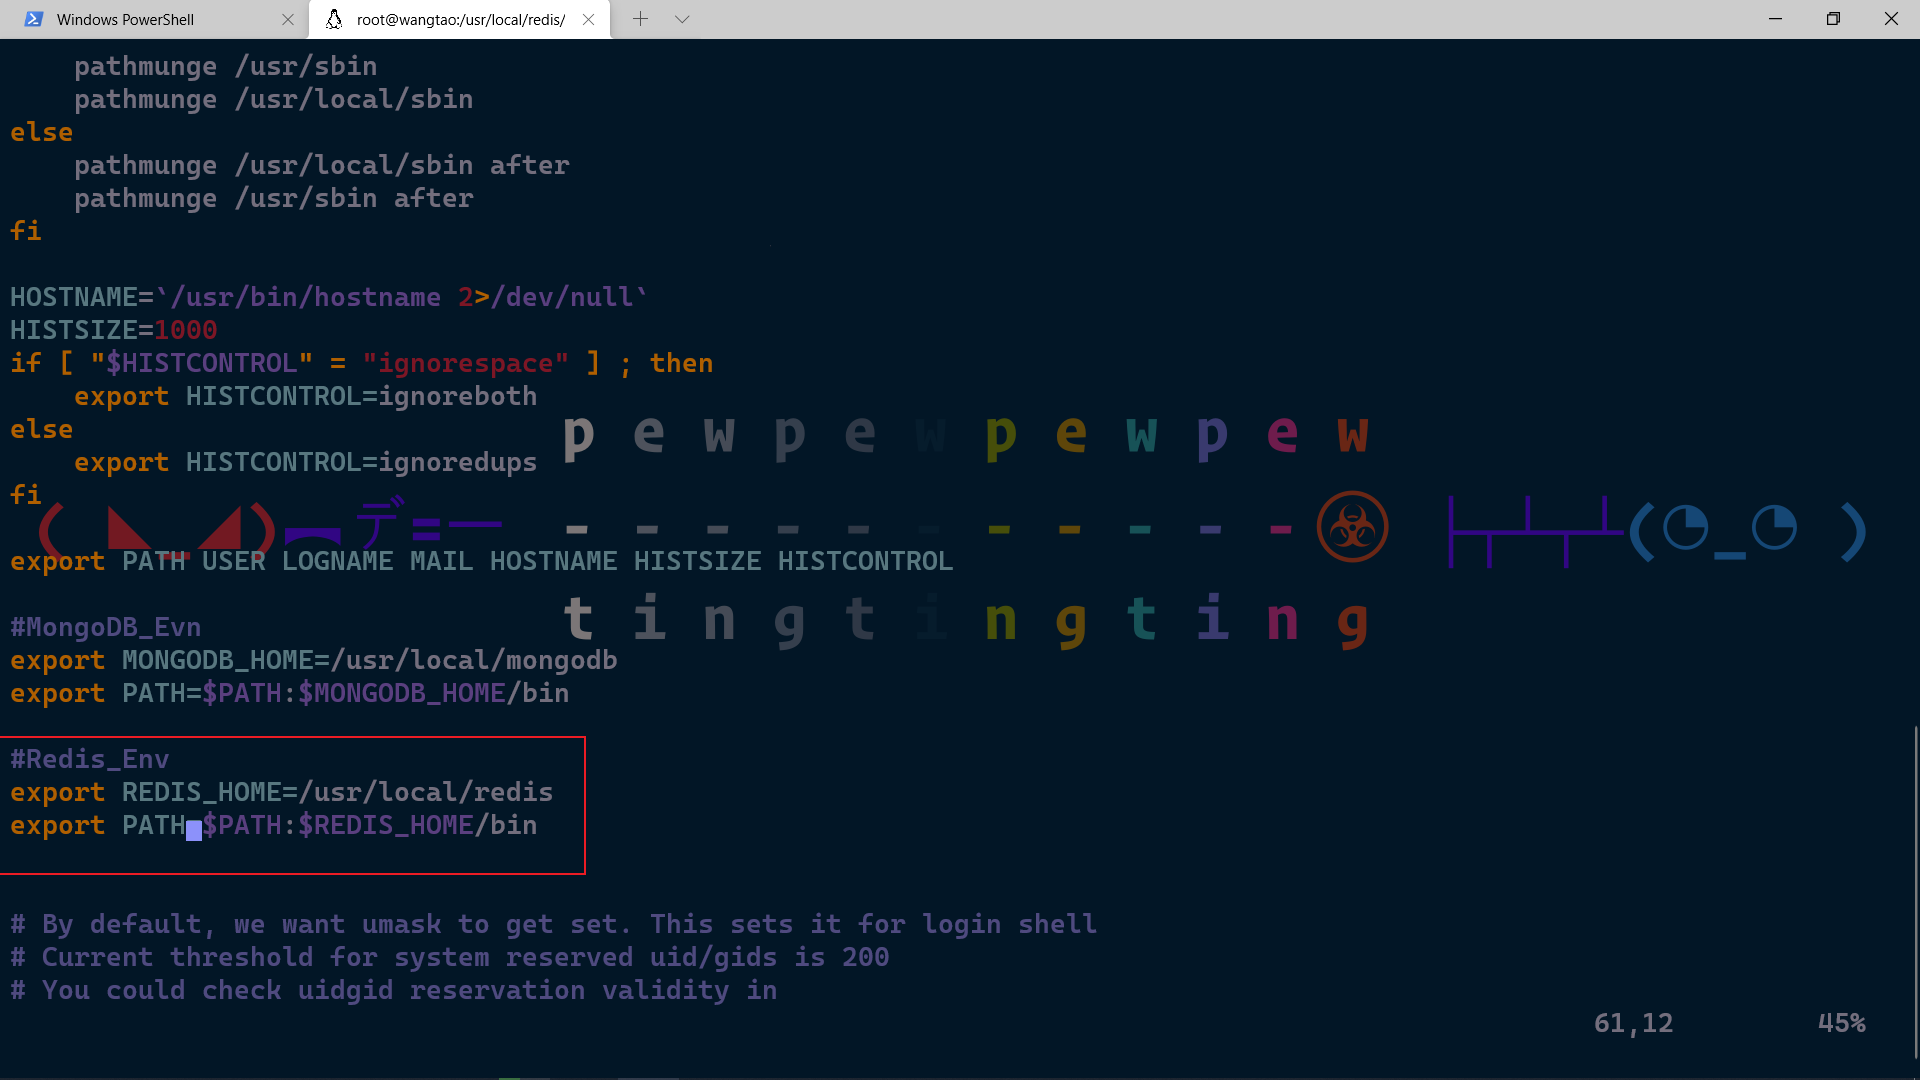Click the red biohazard symbol in background art

pyautogui.click(x=1352, y=527)
